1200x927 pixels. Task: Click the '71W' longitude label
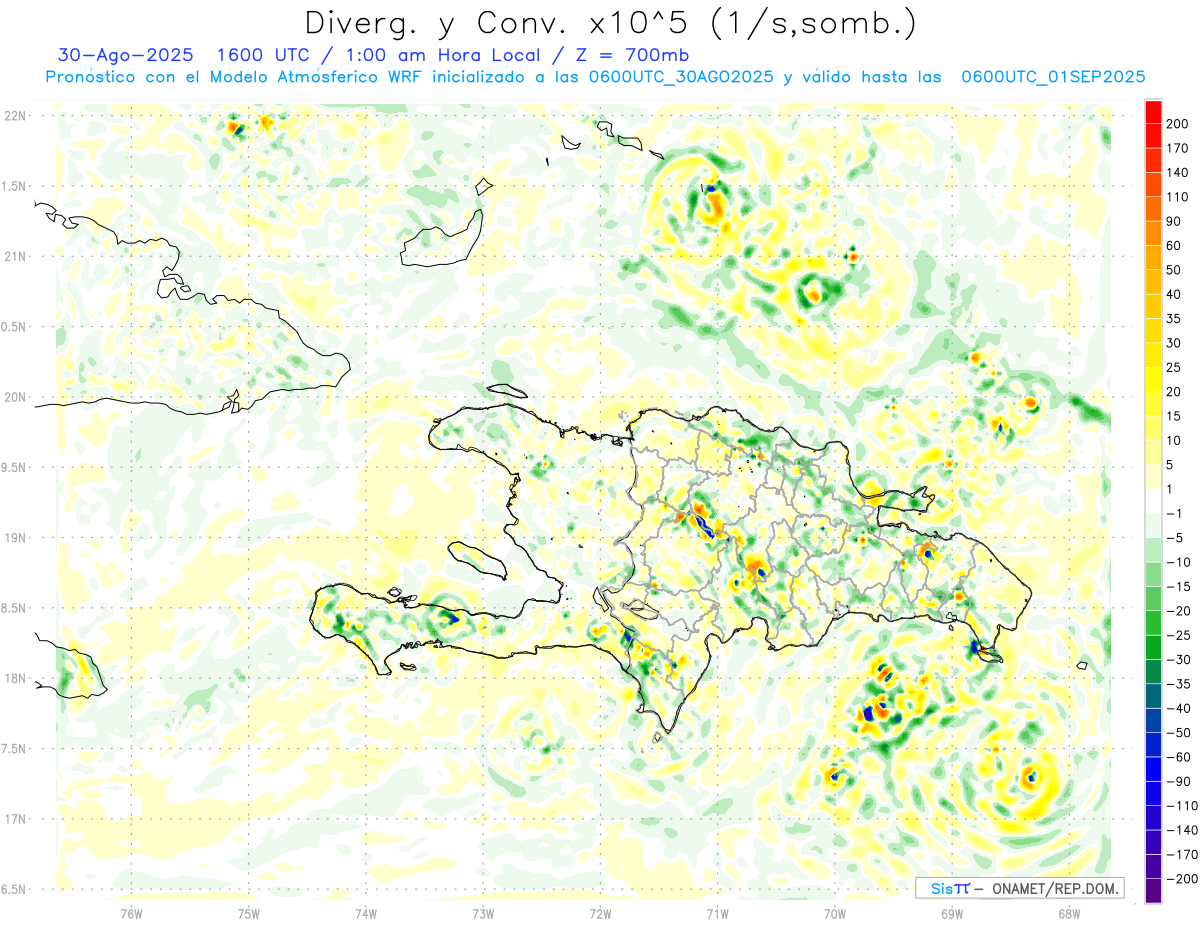pyautogui.click(x=717, y=913)
